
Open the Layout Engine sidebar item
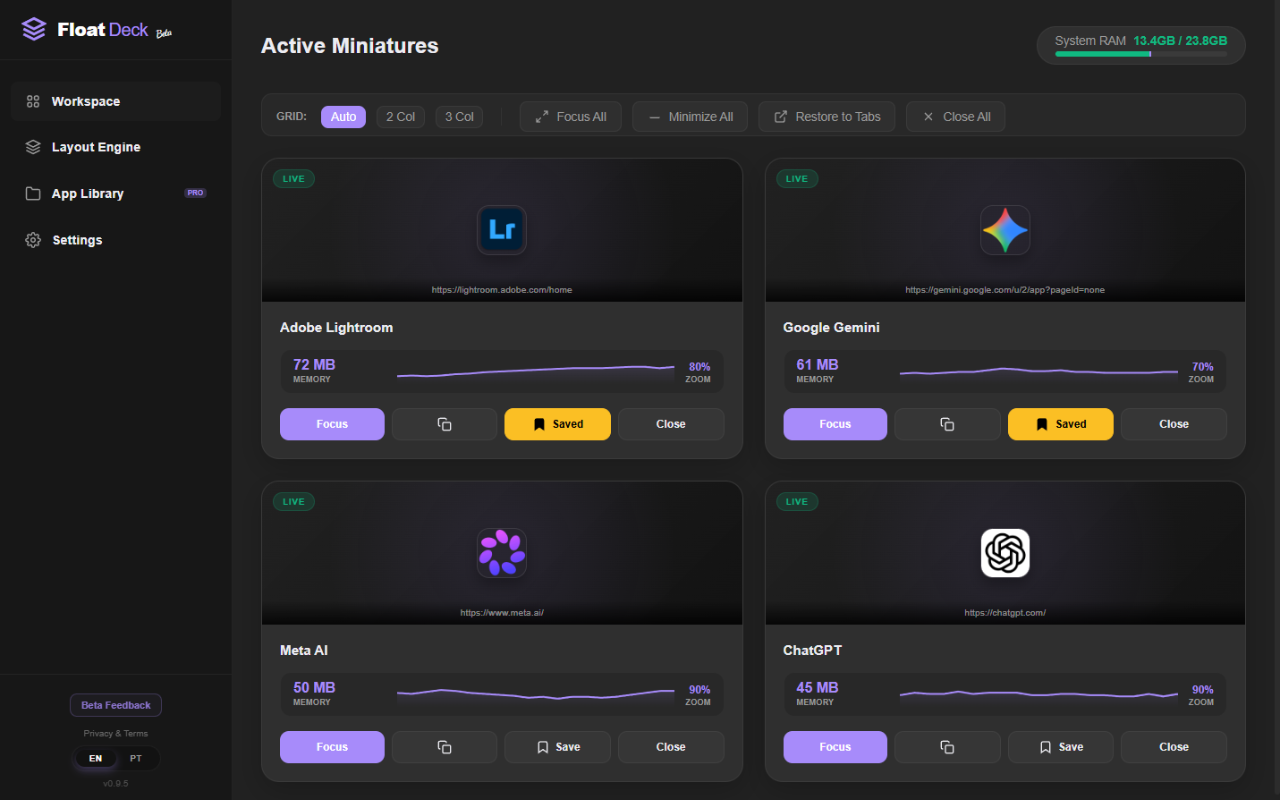coord(116,147)
